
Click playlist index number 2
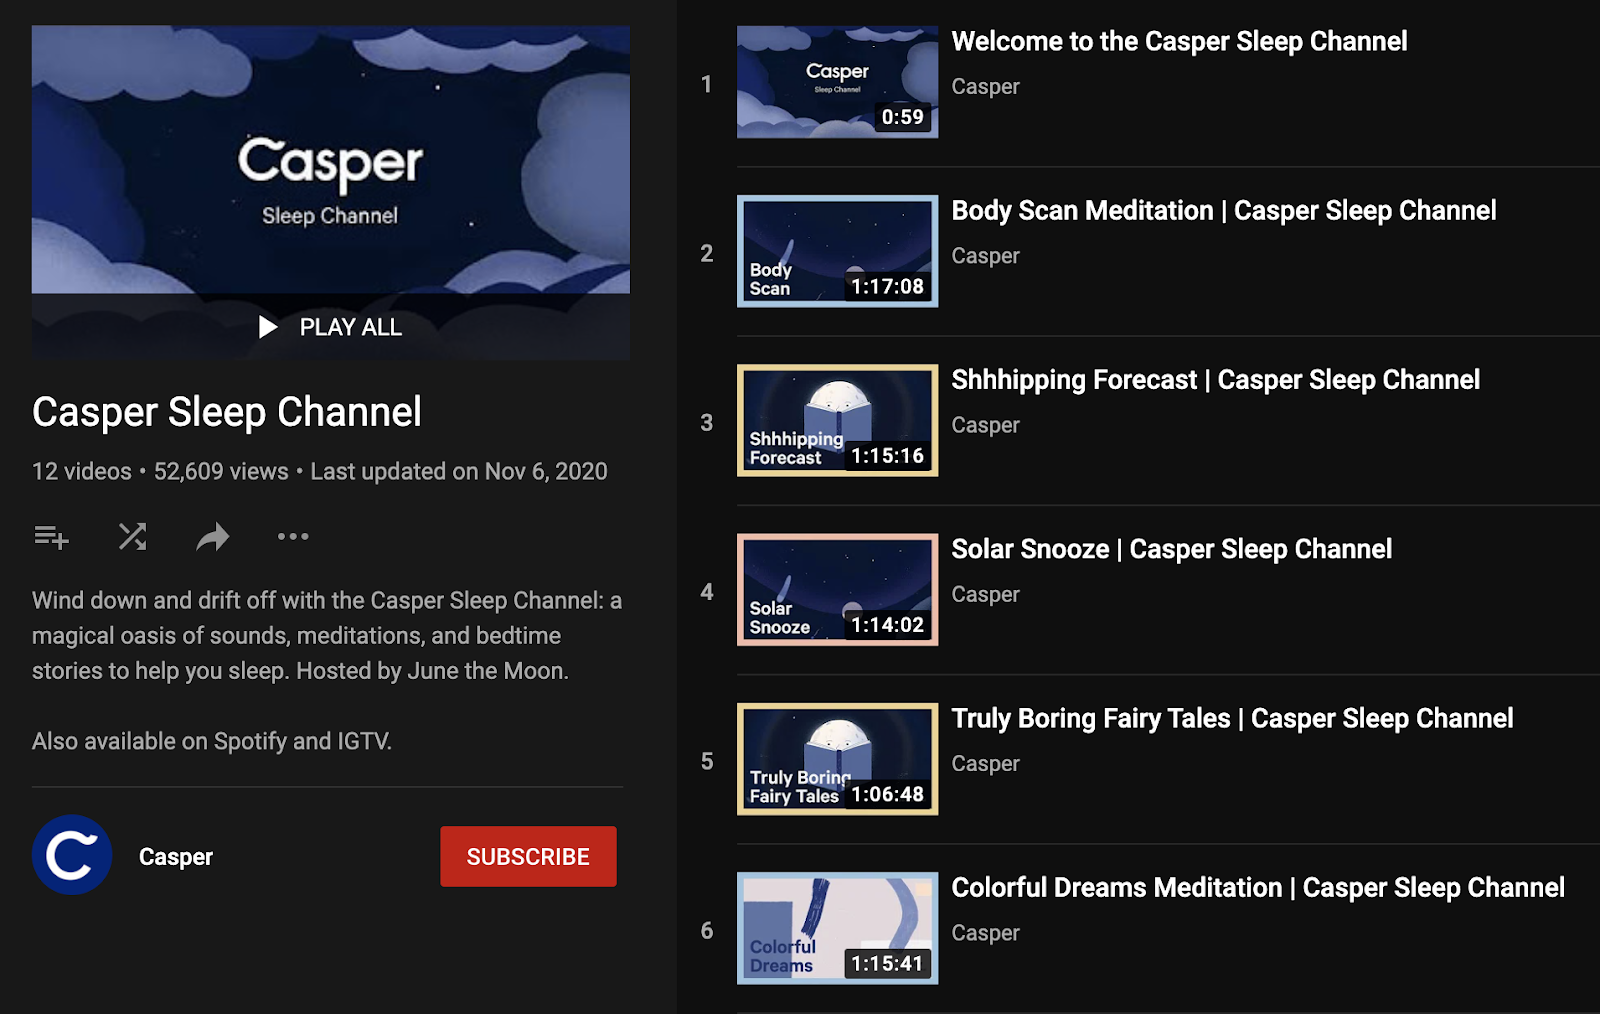point(707,253)
